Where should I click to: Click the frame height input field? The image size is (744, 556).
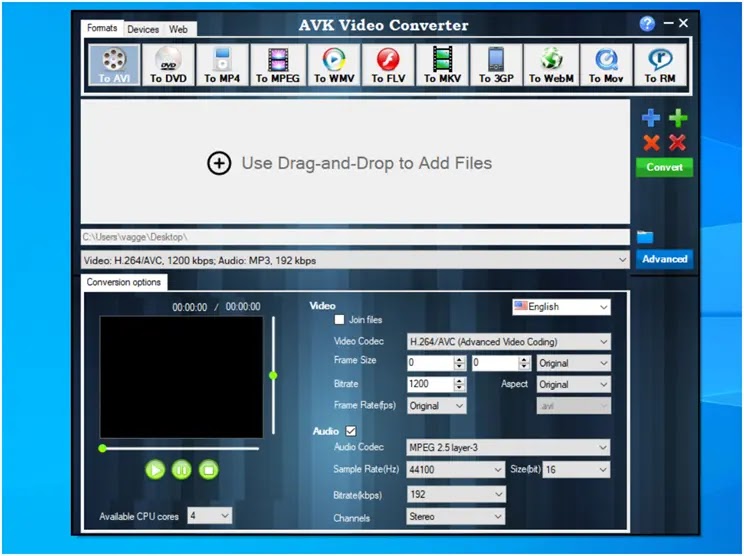pos(495,363)
